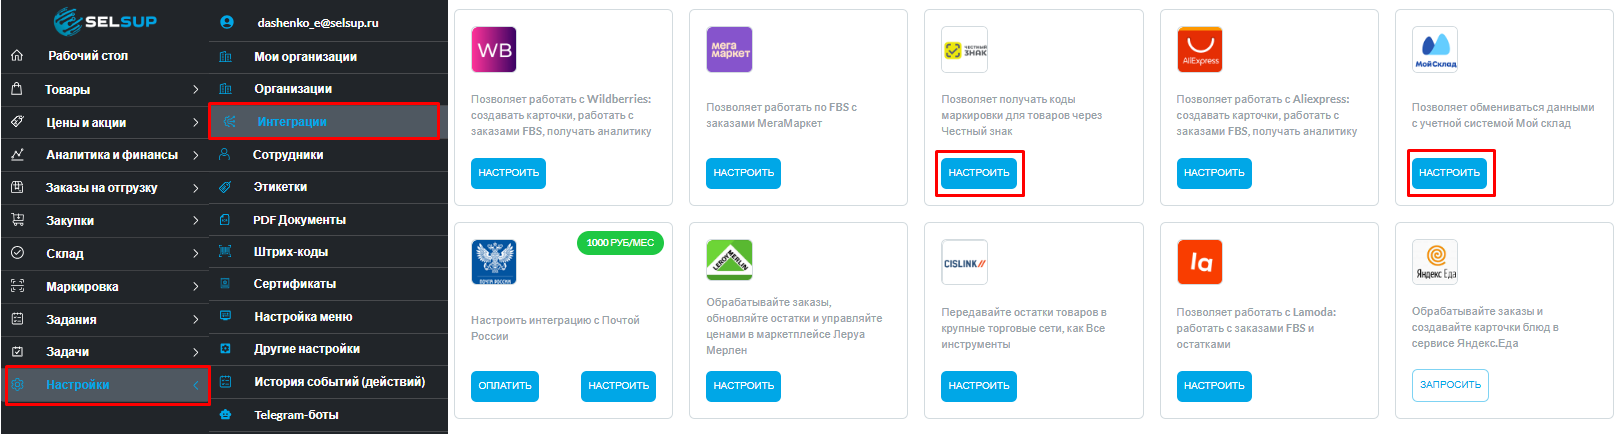Click the Leroy Merlin logo icon
This screenshot has width=1624, height=434.
click(730, 260)
